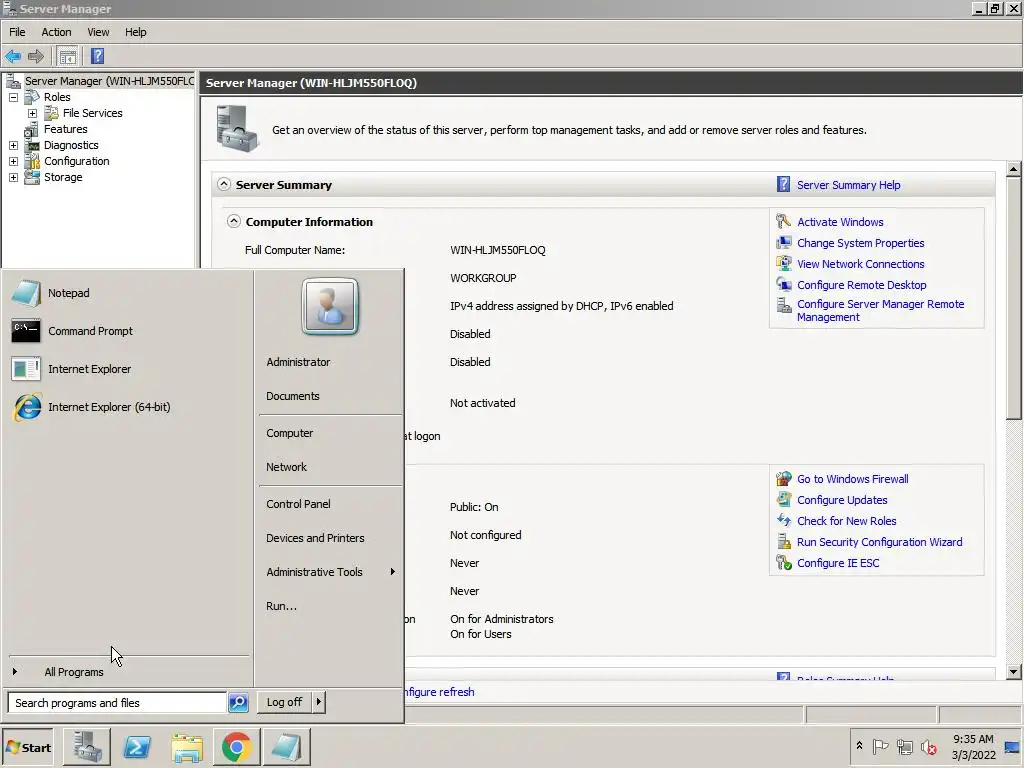Open Windows Explorer from taskbar
Viewport: 1024px width, 768px height.
pos(187,747)
